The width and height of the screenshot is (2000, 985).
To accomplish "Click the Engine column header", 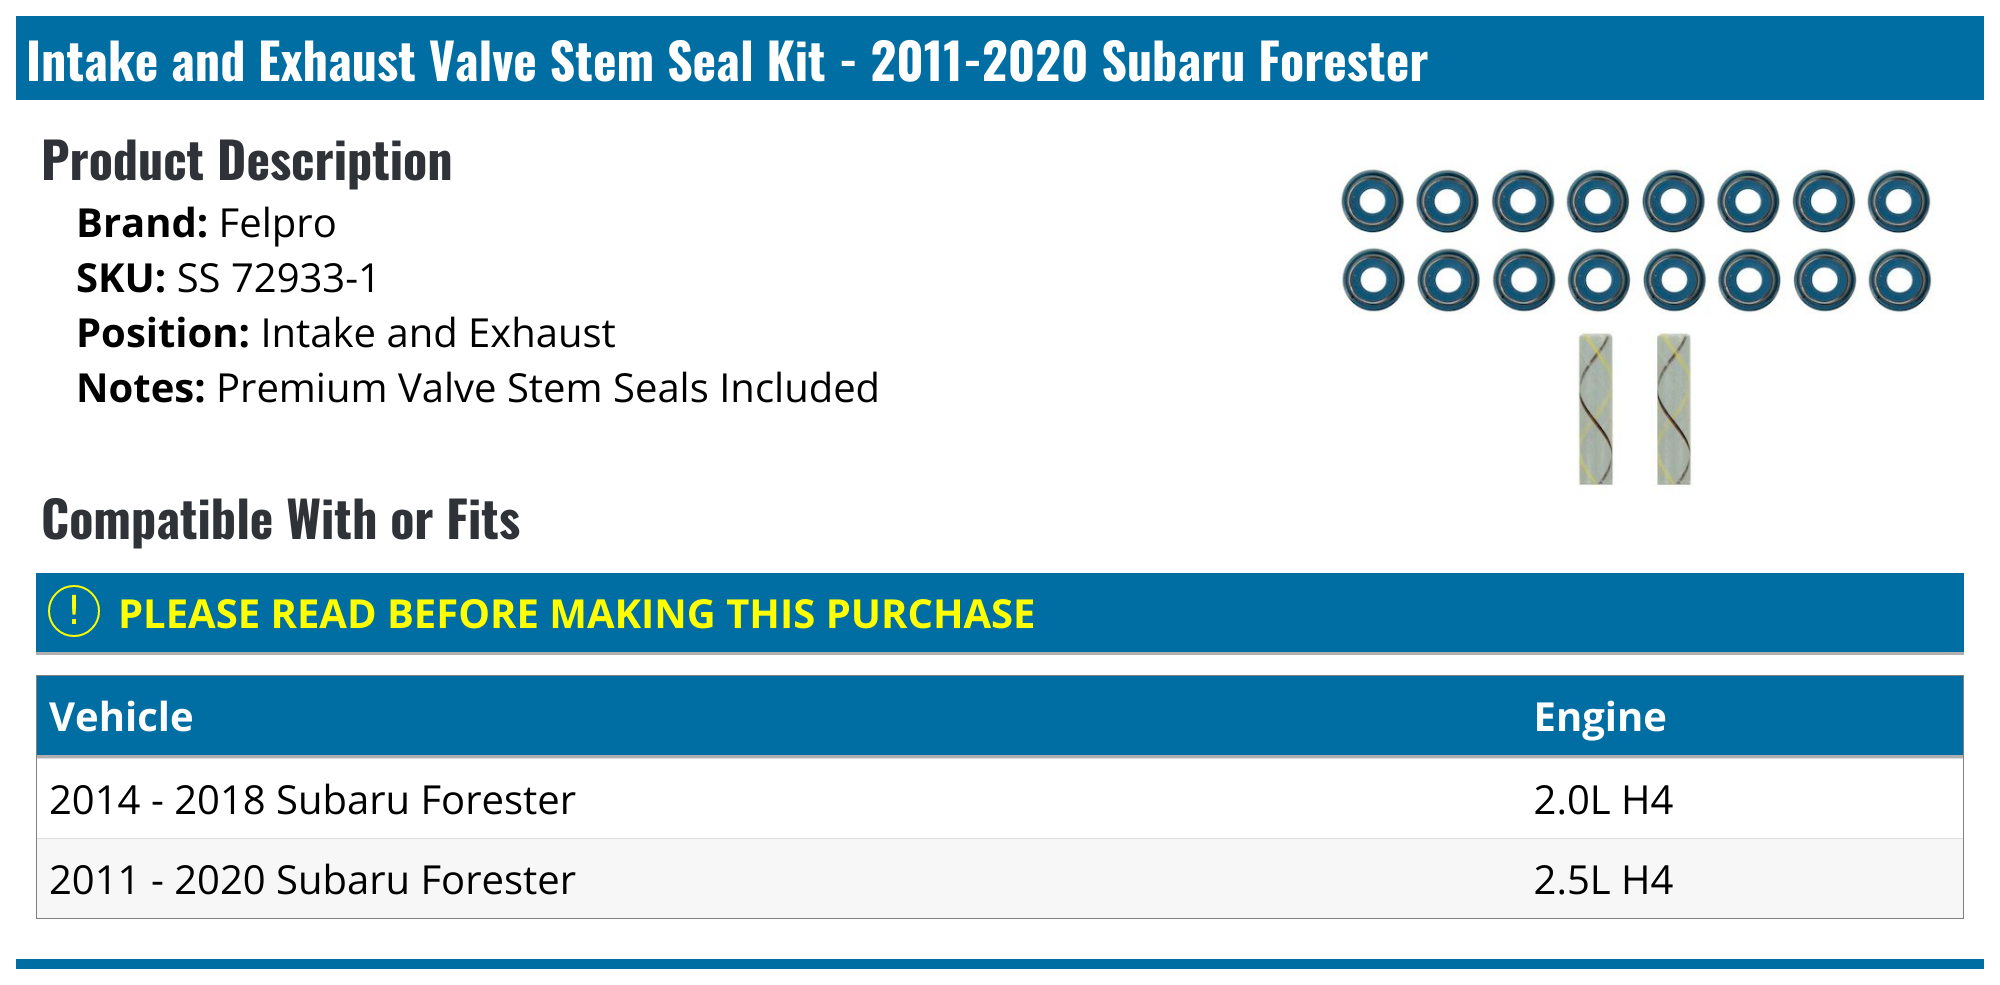I will pyautogui.click(x=1599, y=717).
